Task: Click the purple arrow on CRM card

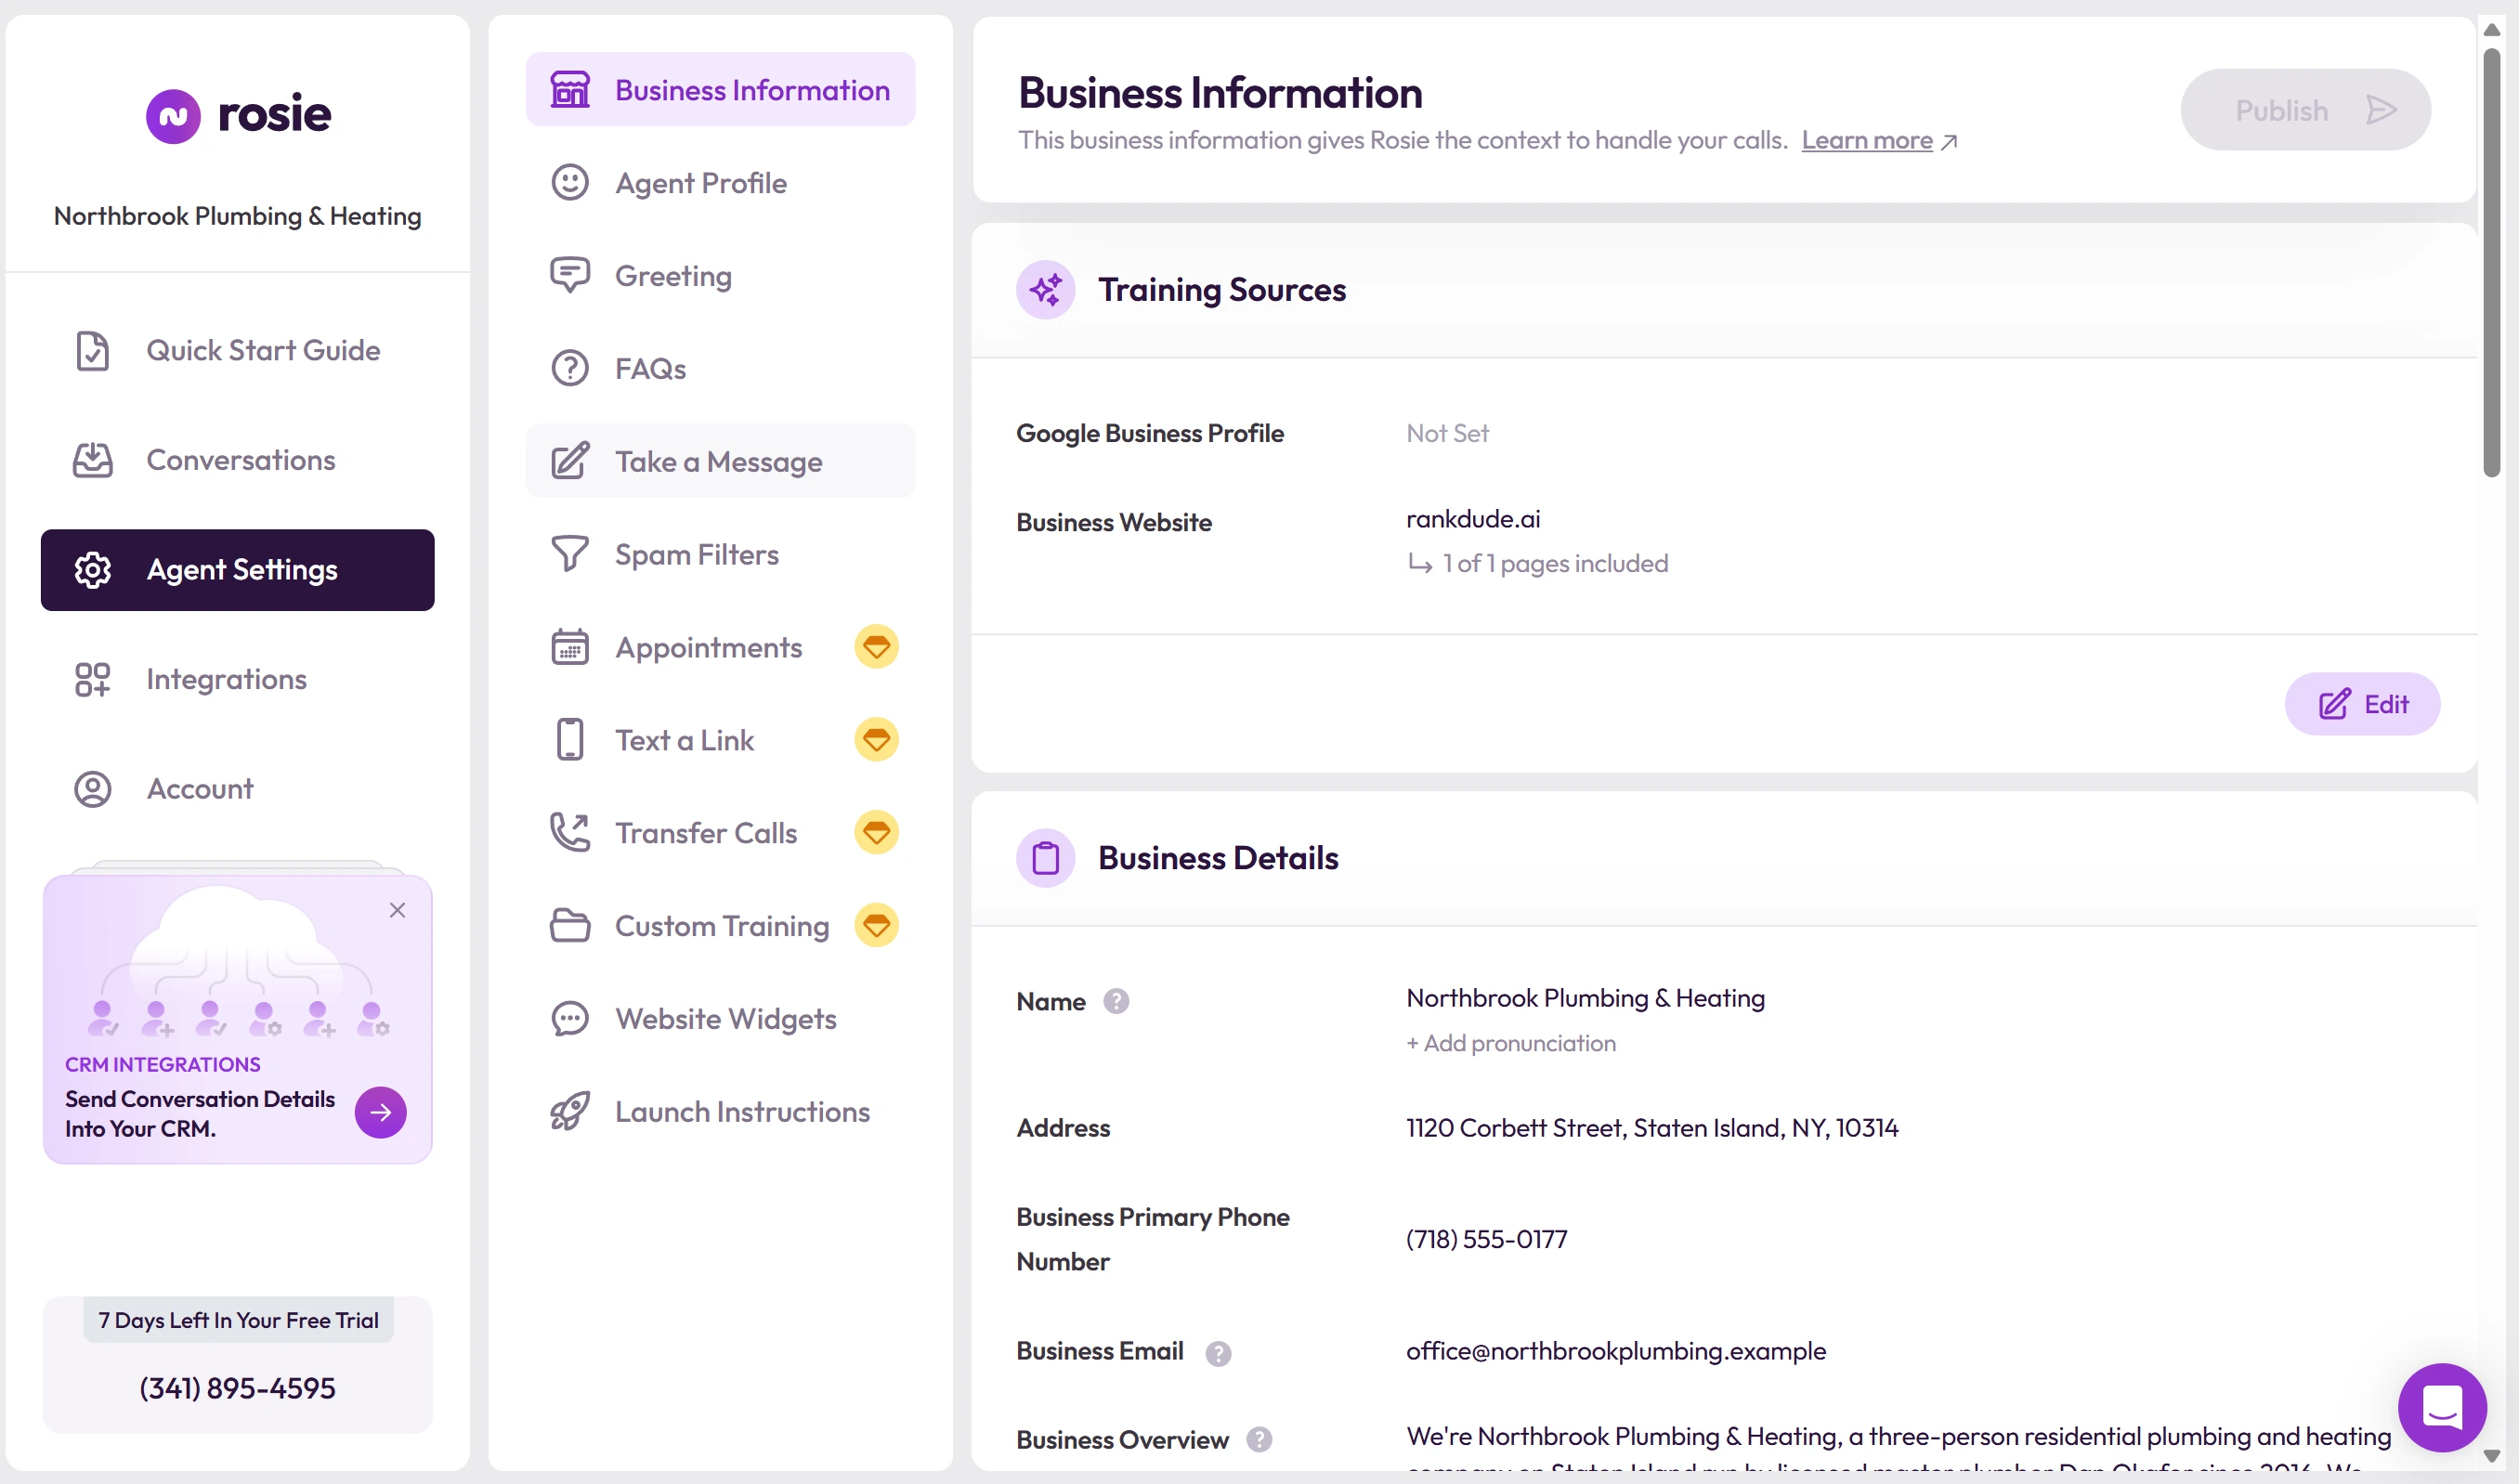Action: pos(381,1112)
